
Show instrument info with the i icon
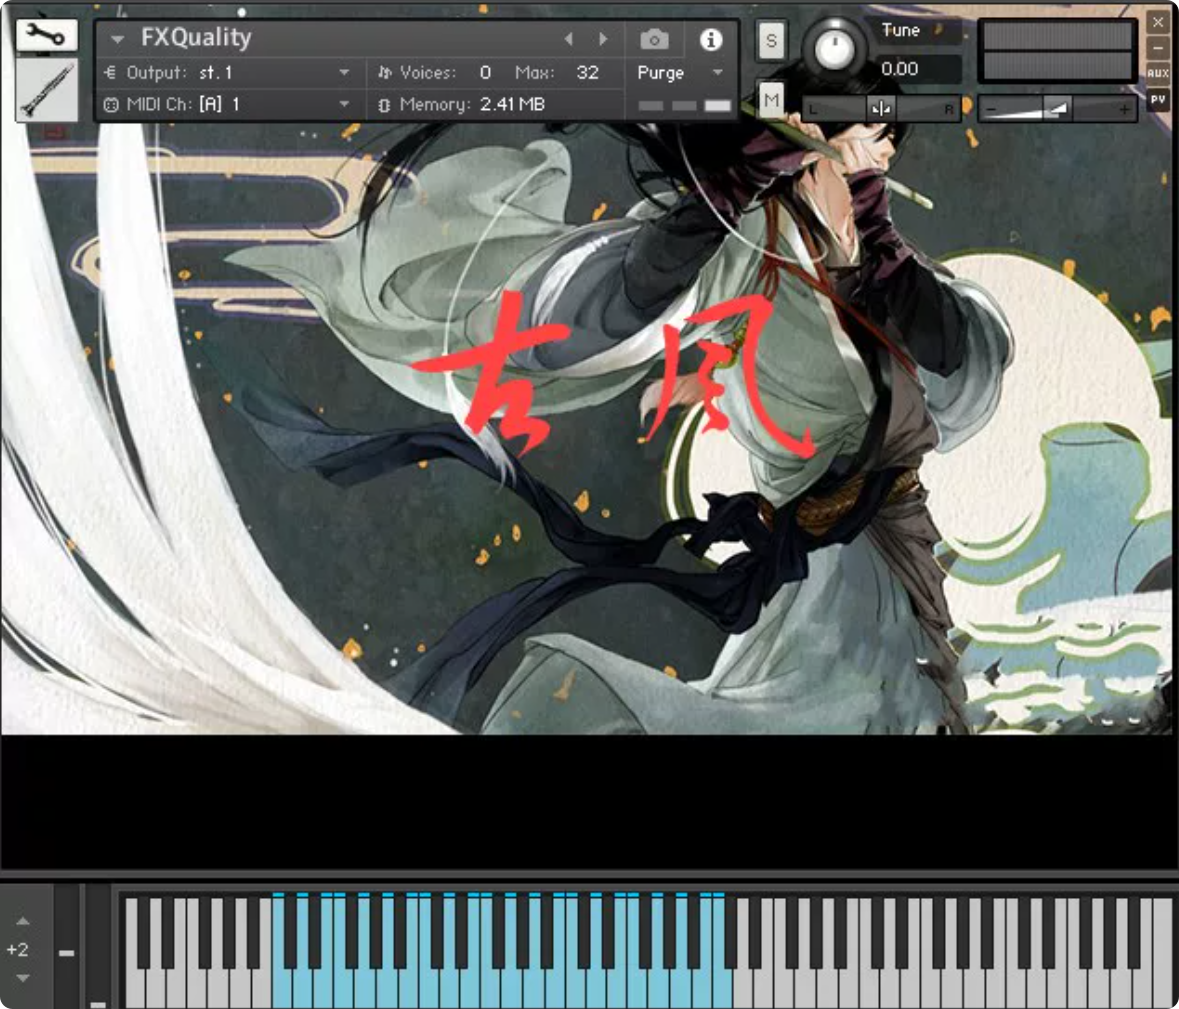click(x=711, y=39)
